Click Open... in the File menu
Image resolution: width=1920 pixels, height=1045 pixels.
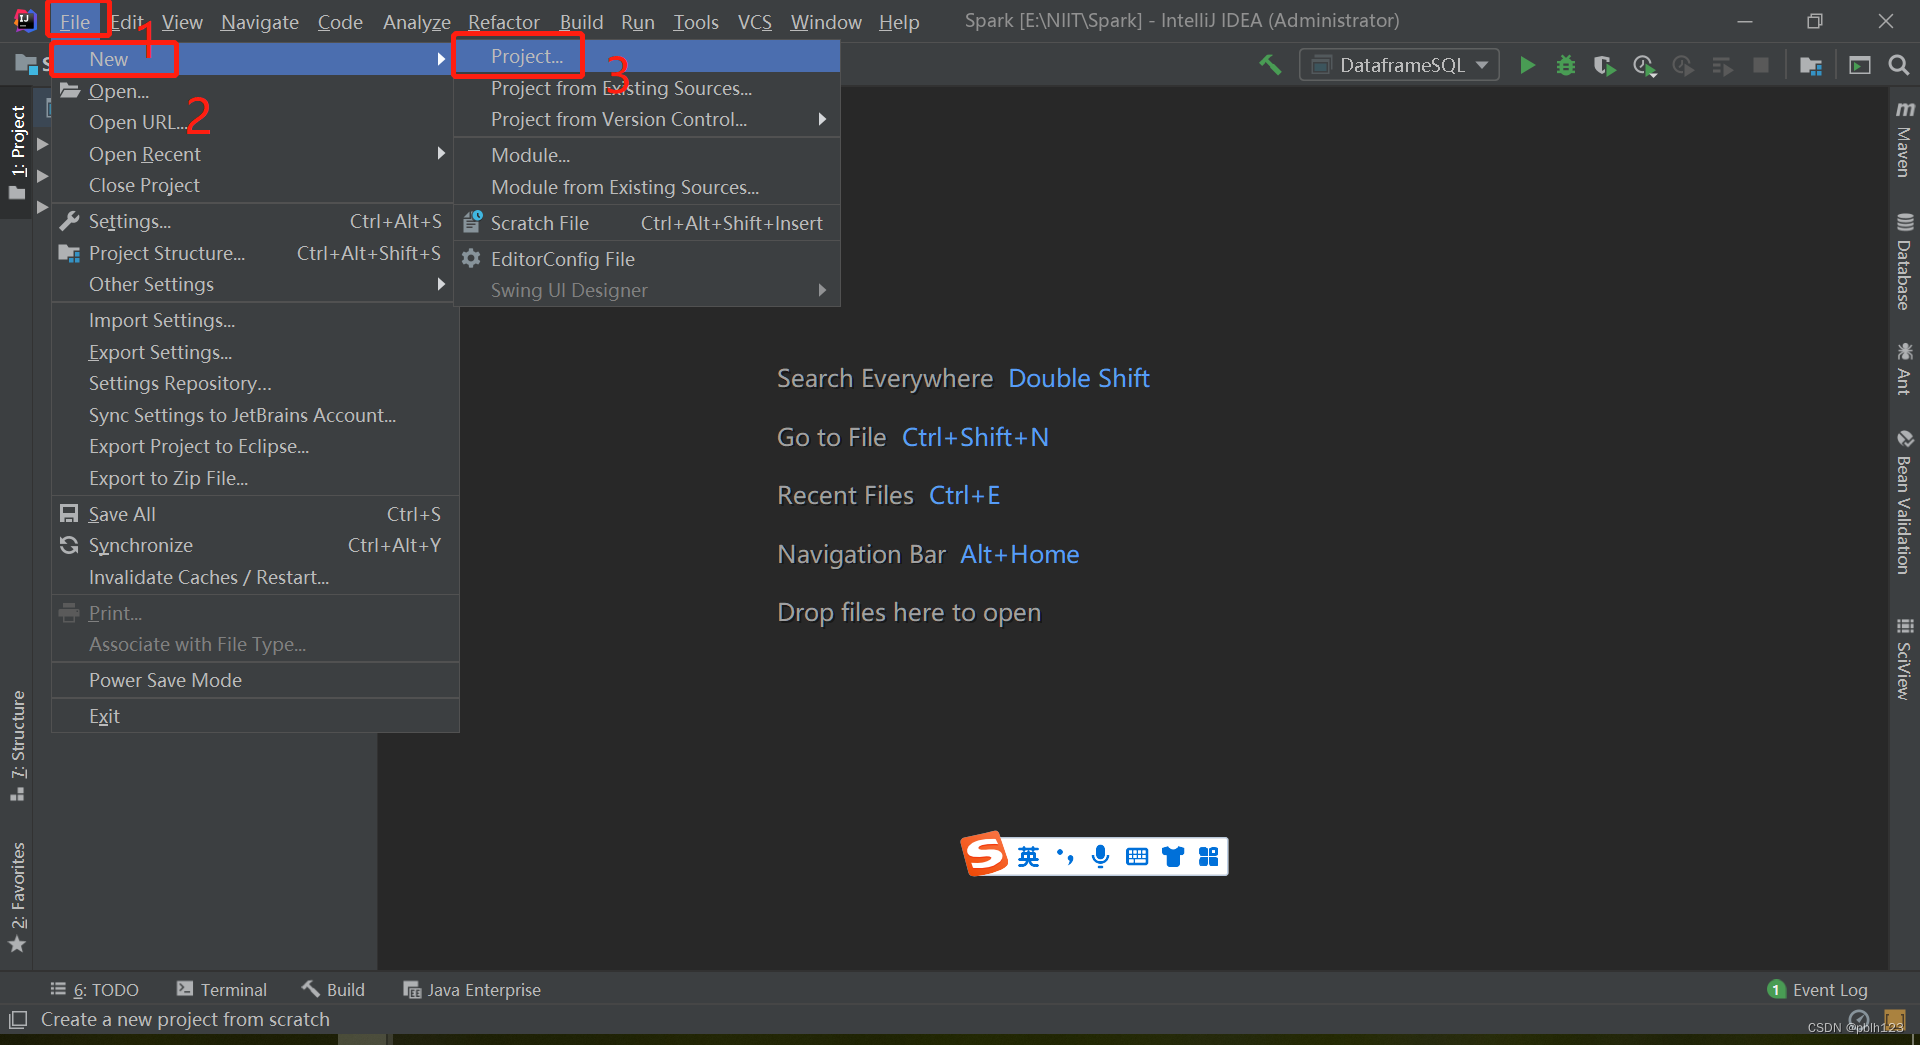pos(255,91)
